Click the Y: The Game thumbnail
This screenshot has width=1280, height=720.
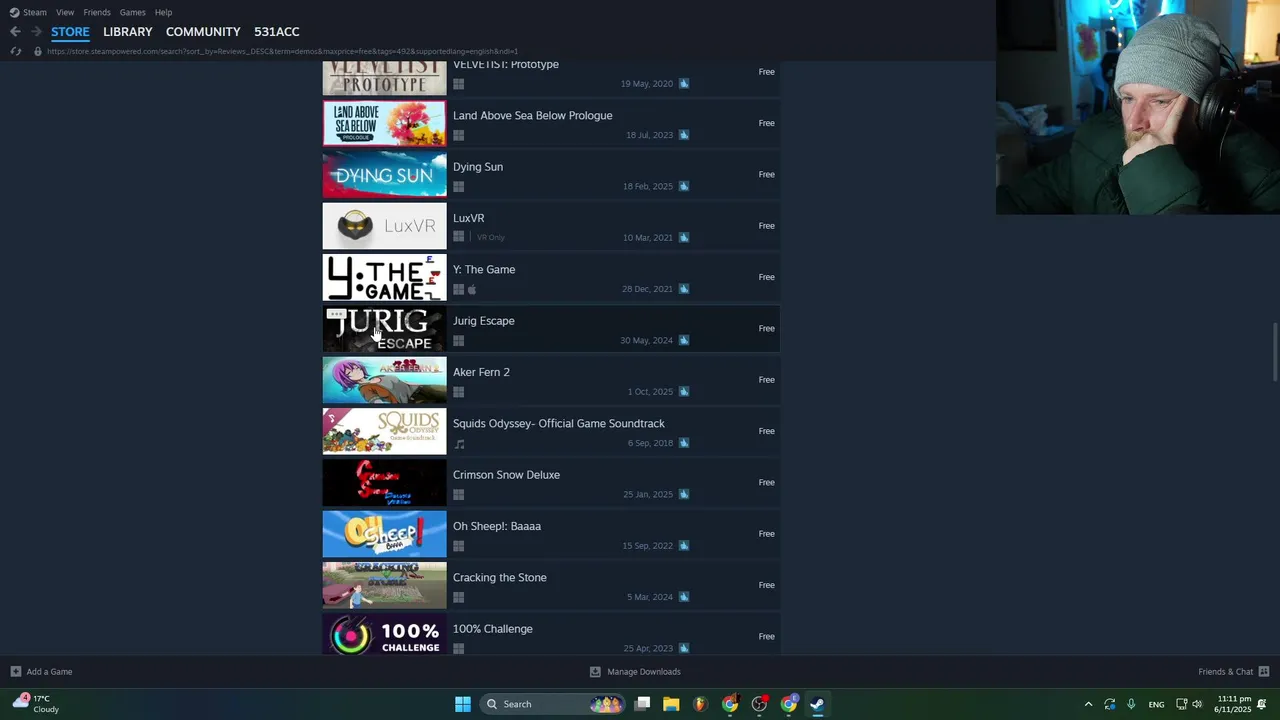(x=384, y=277)
